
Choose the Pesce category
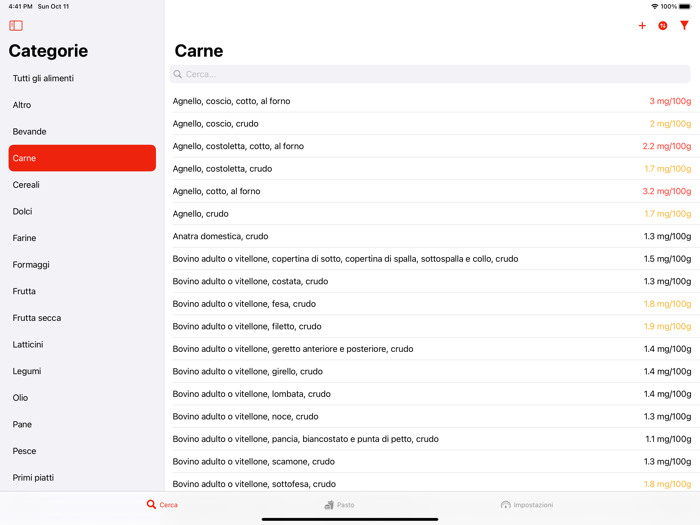(82, 451)
